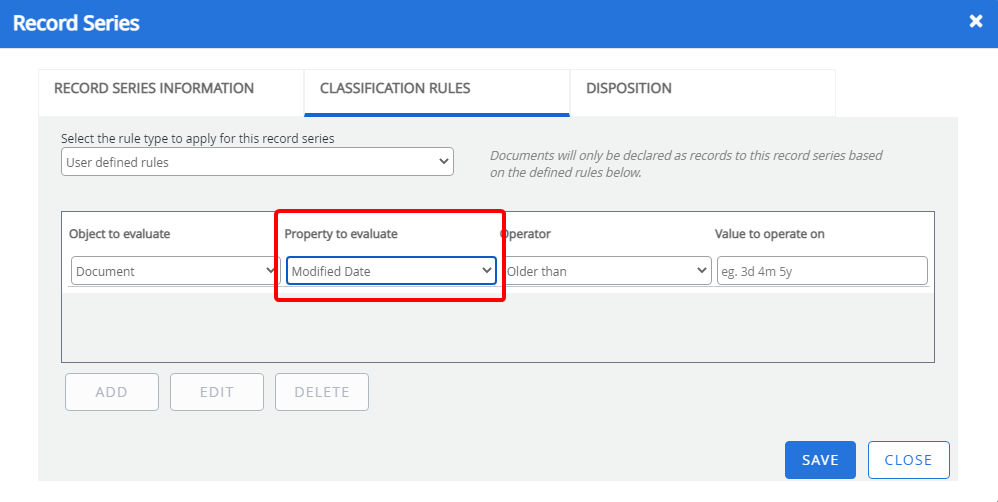Click the Property to evaluate column label
The width and height of the screenshot is (998, 502).
click(341, 234)
